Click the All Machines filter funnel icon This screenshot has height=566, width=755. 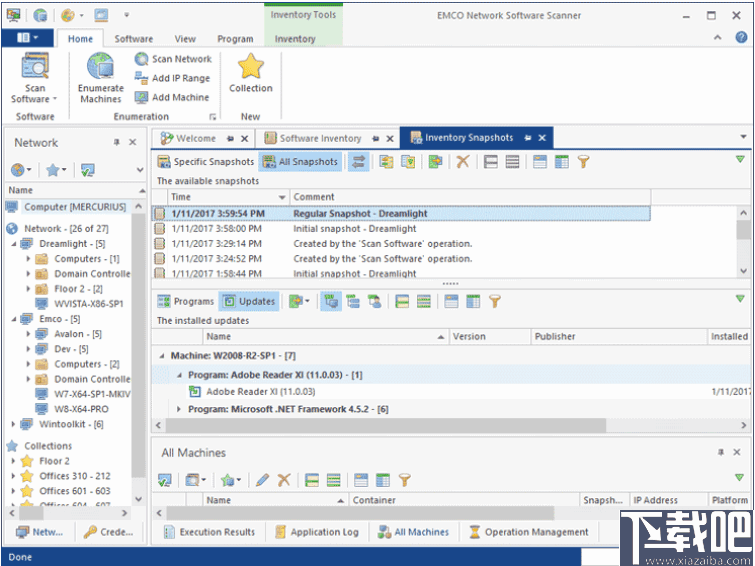(405, 480)
